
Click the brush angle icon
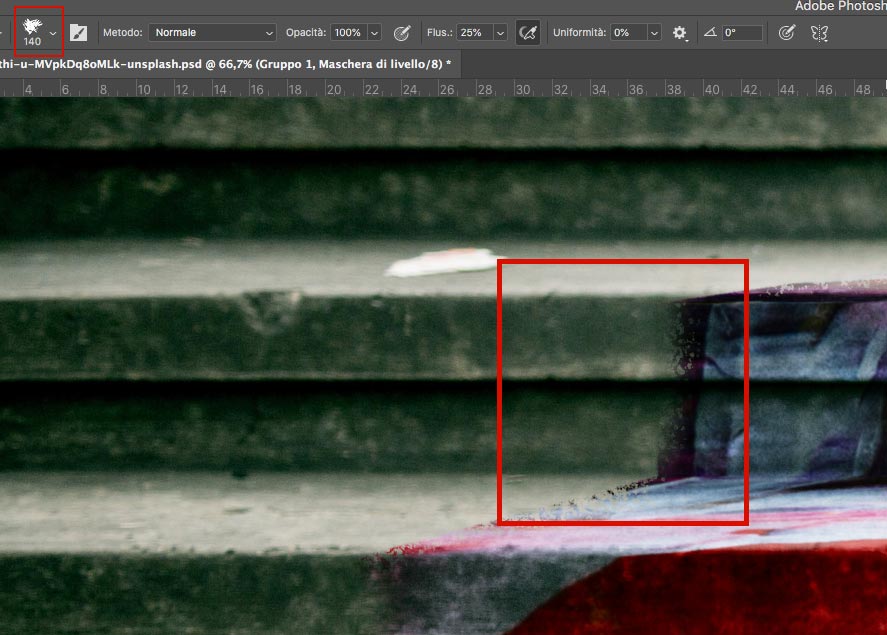point(710,32)
